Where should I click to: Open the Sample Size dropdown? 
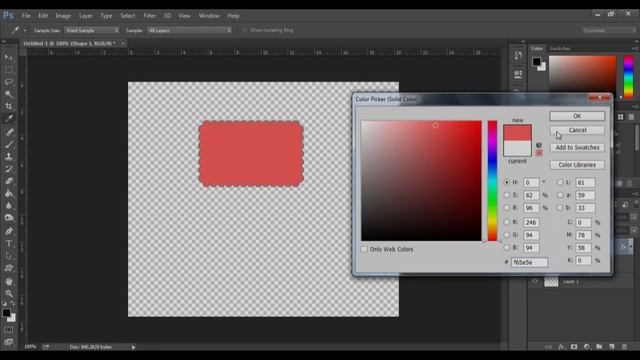(x=92, y=30)
